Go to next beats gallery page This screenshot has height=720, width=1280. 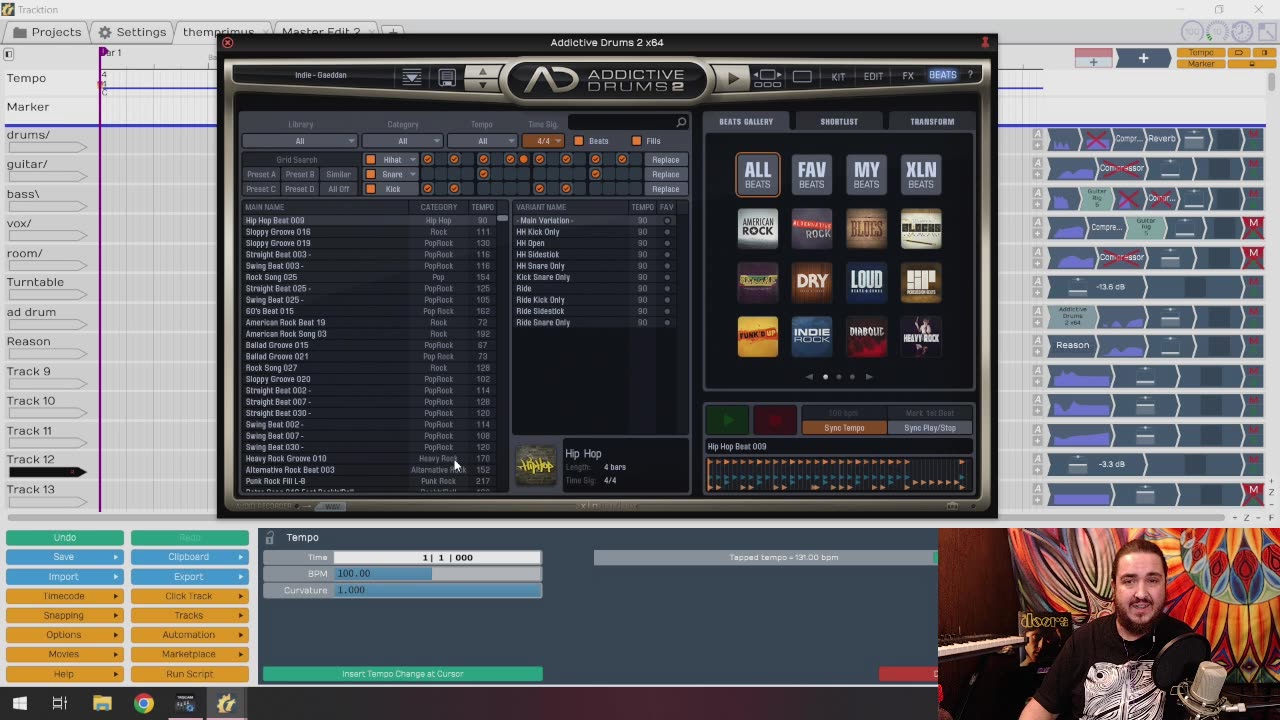[868, 377]
